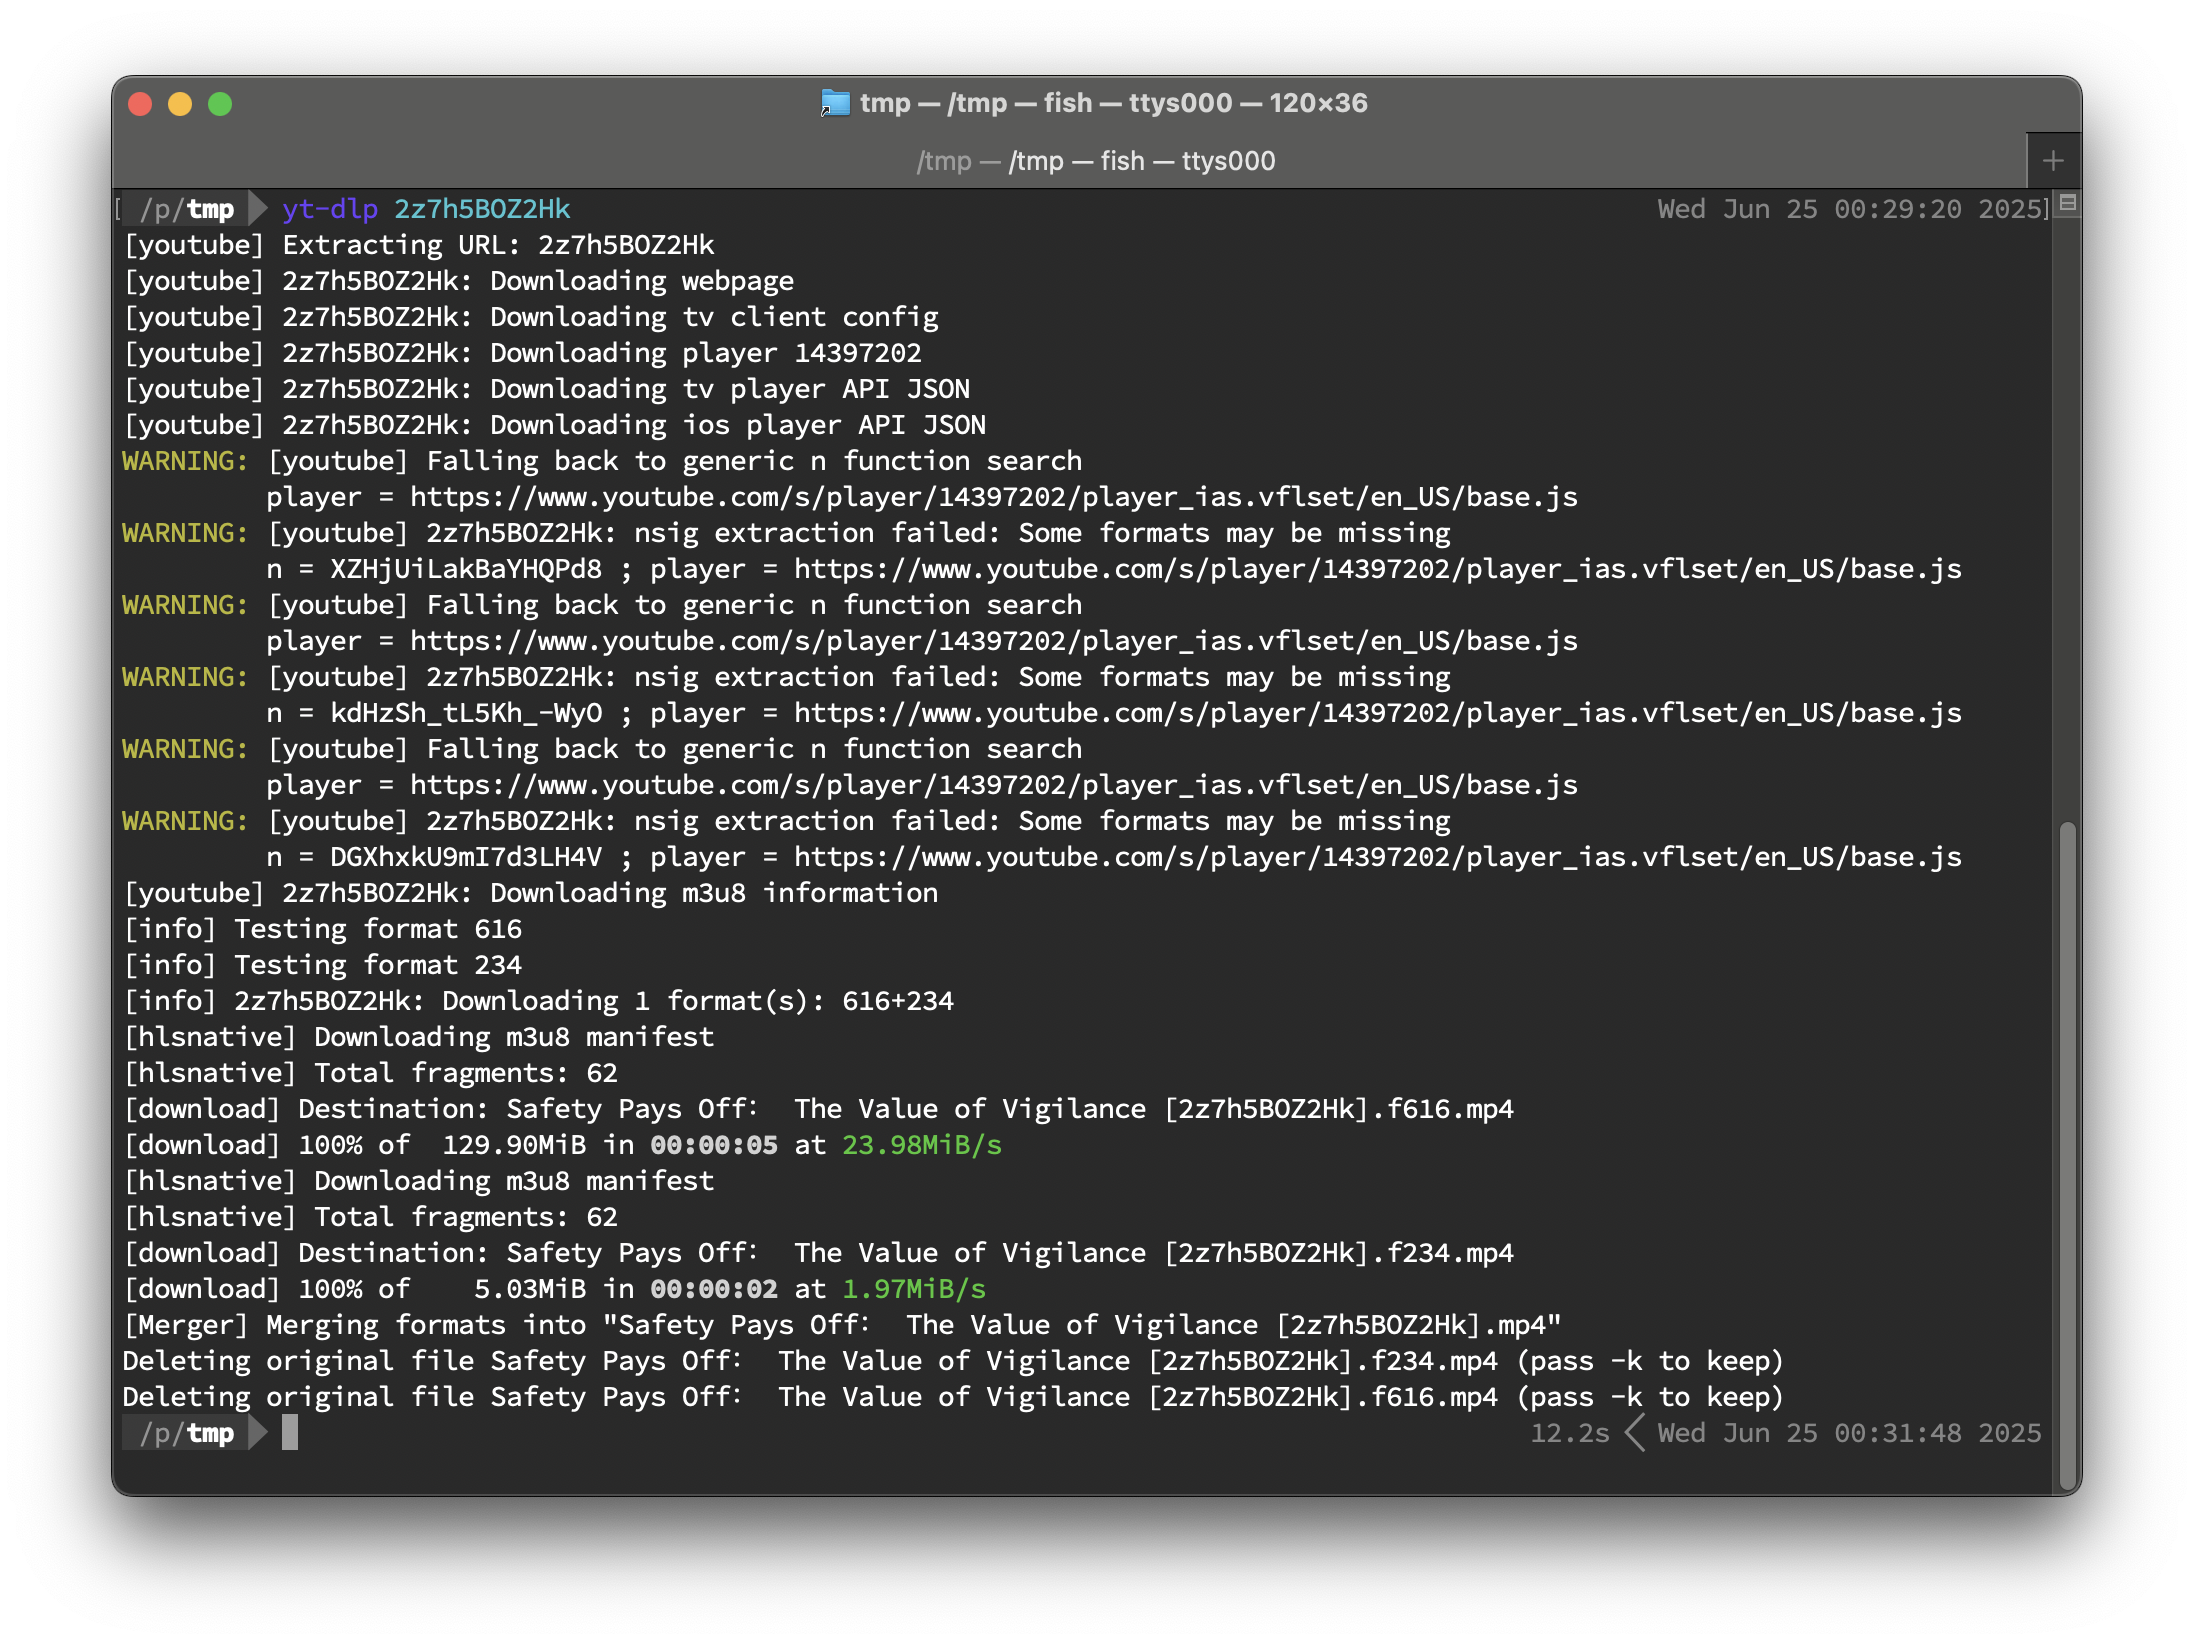Click the size '5.03MiB' in download line

pos(530,1289)
